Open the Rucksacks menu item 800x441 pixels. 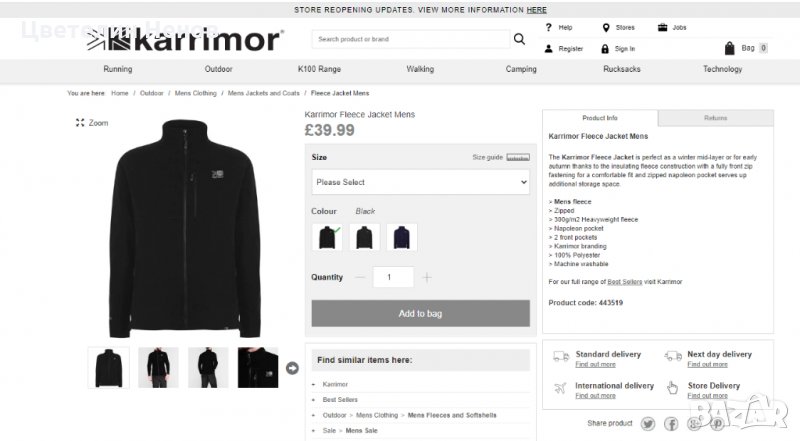pos(621,69)
